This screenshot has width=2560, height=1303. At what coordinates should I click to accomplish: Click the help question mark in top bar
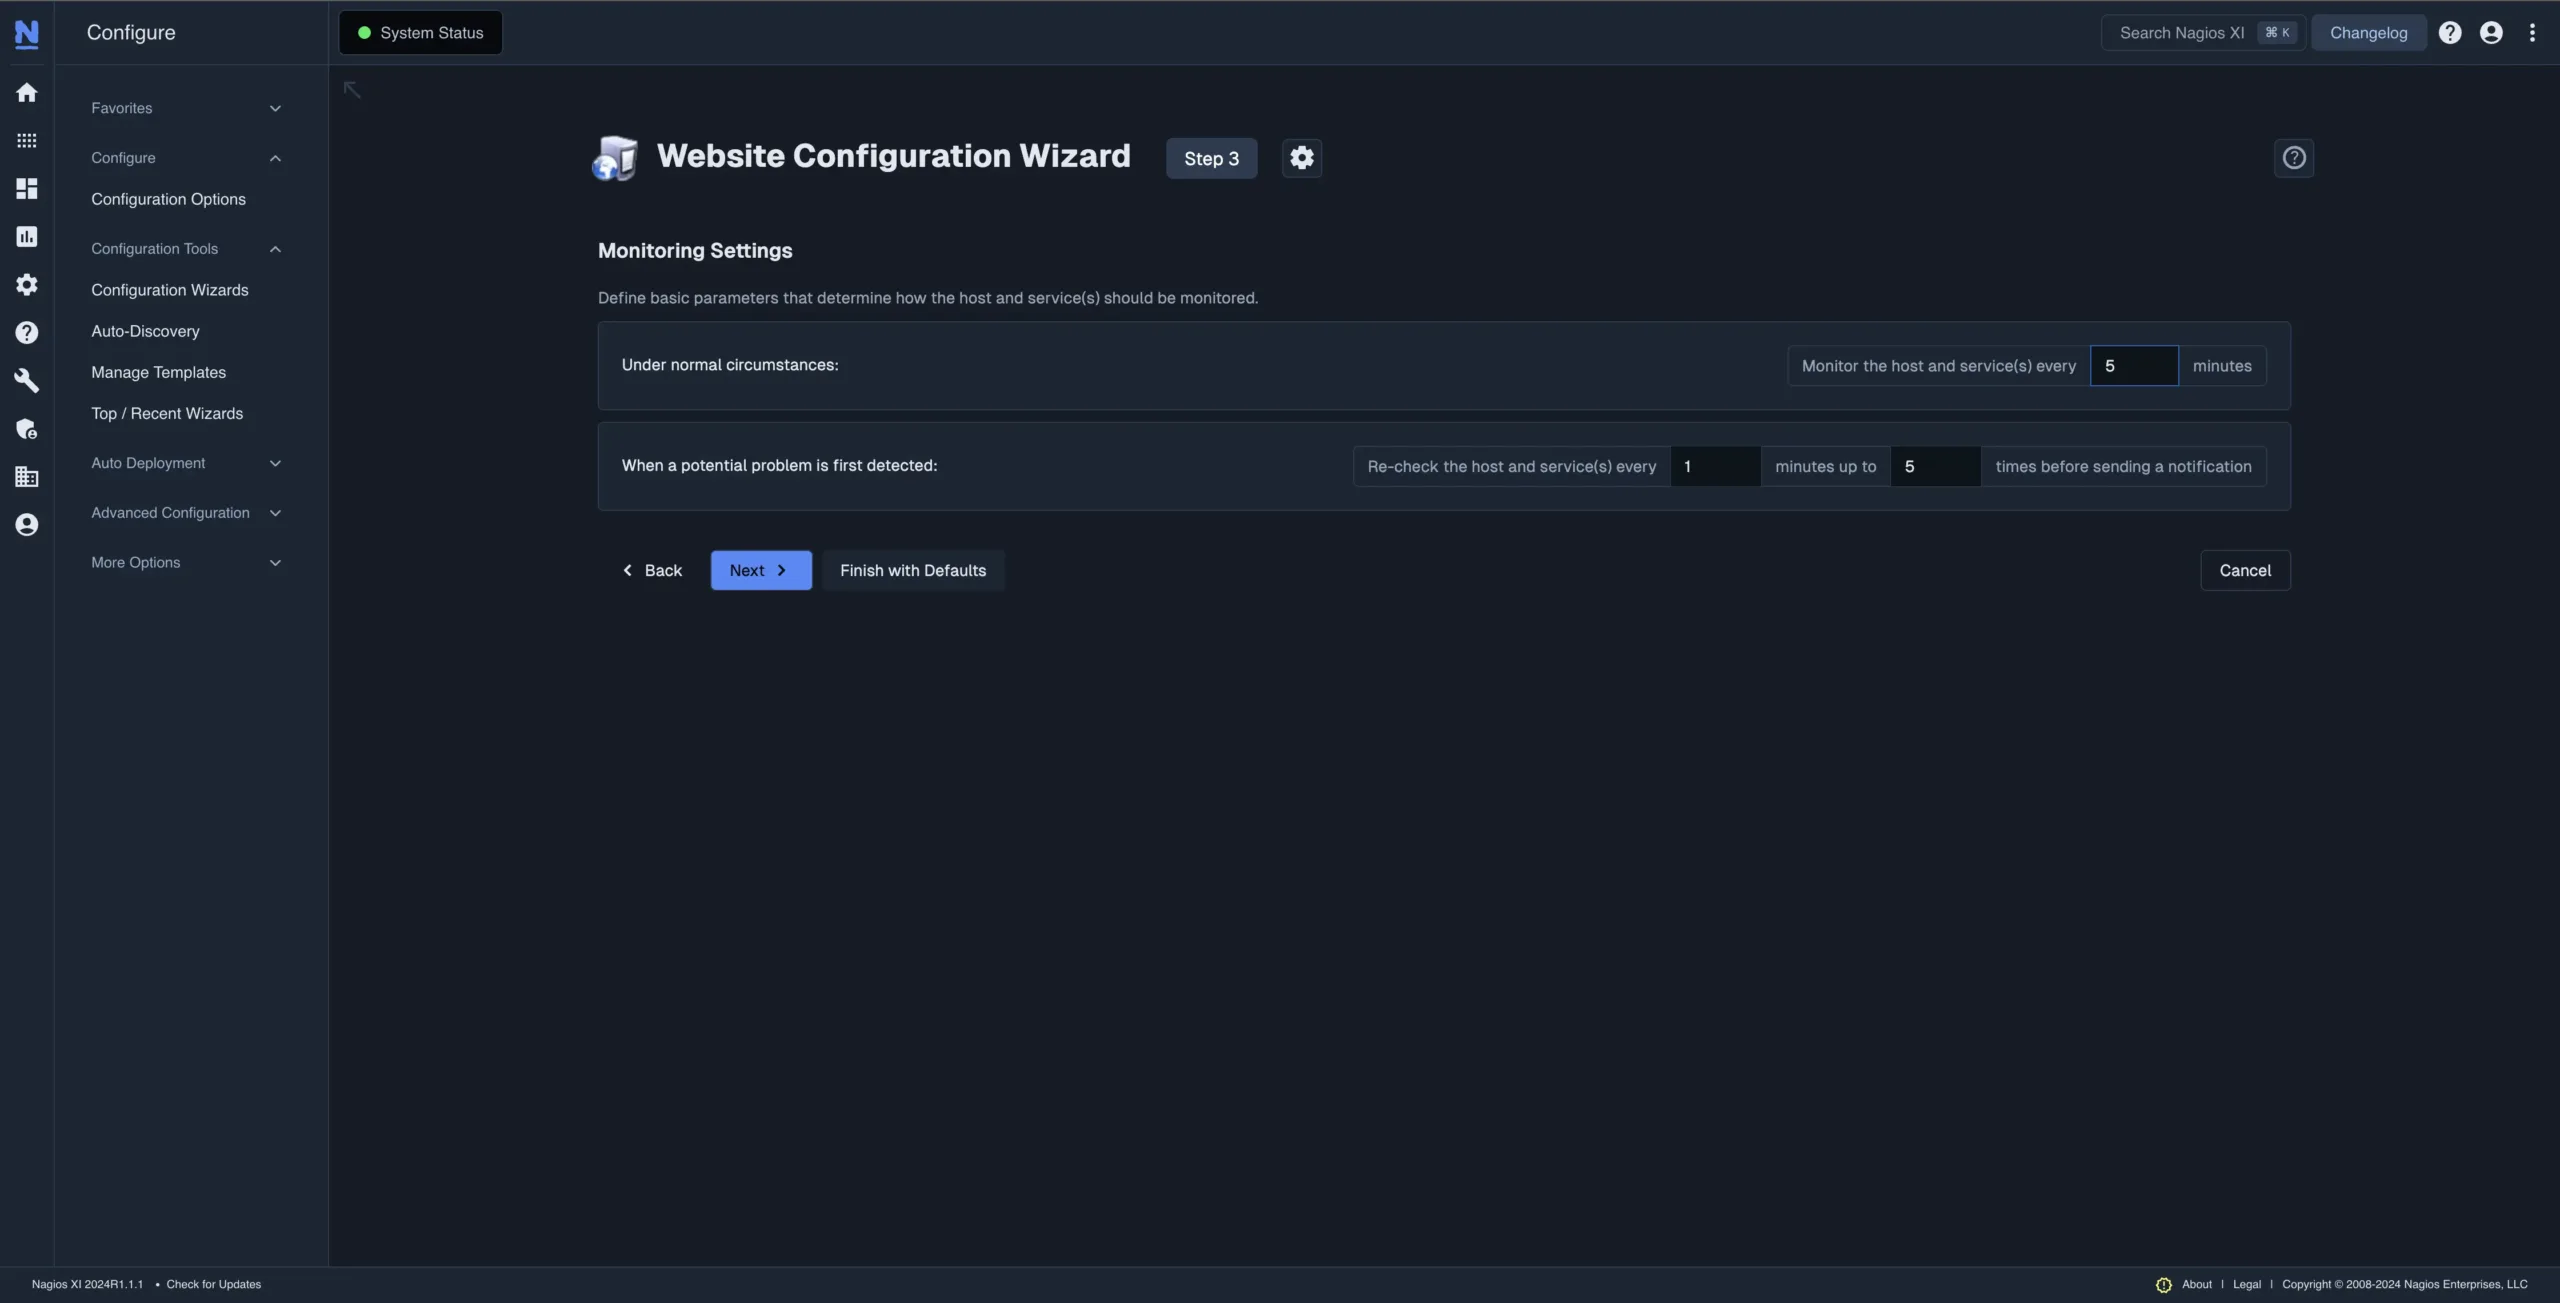point(2450,32)
